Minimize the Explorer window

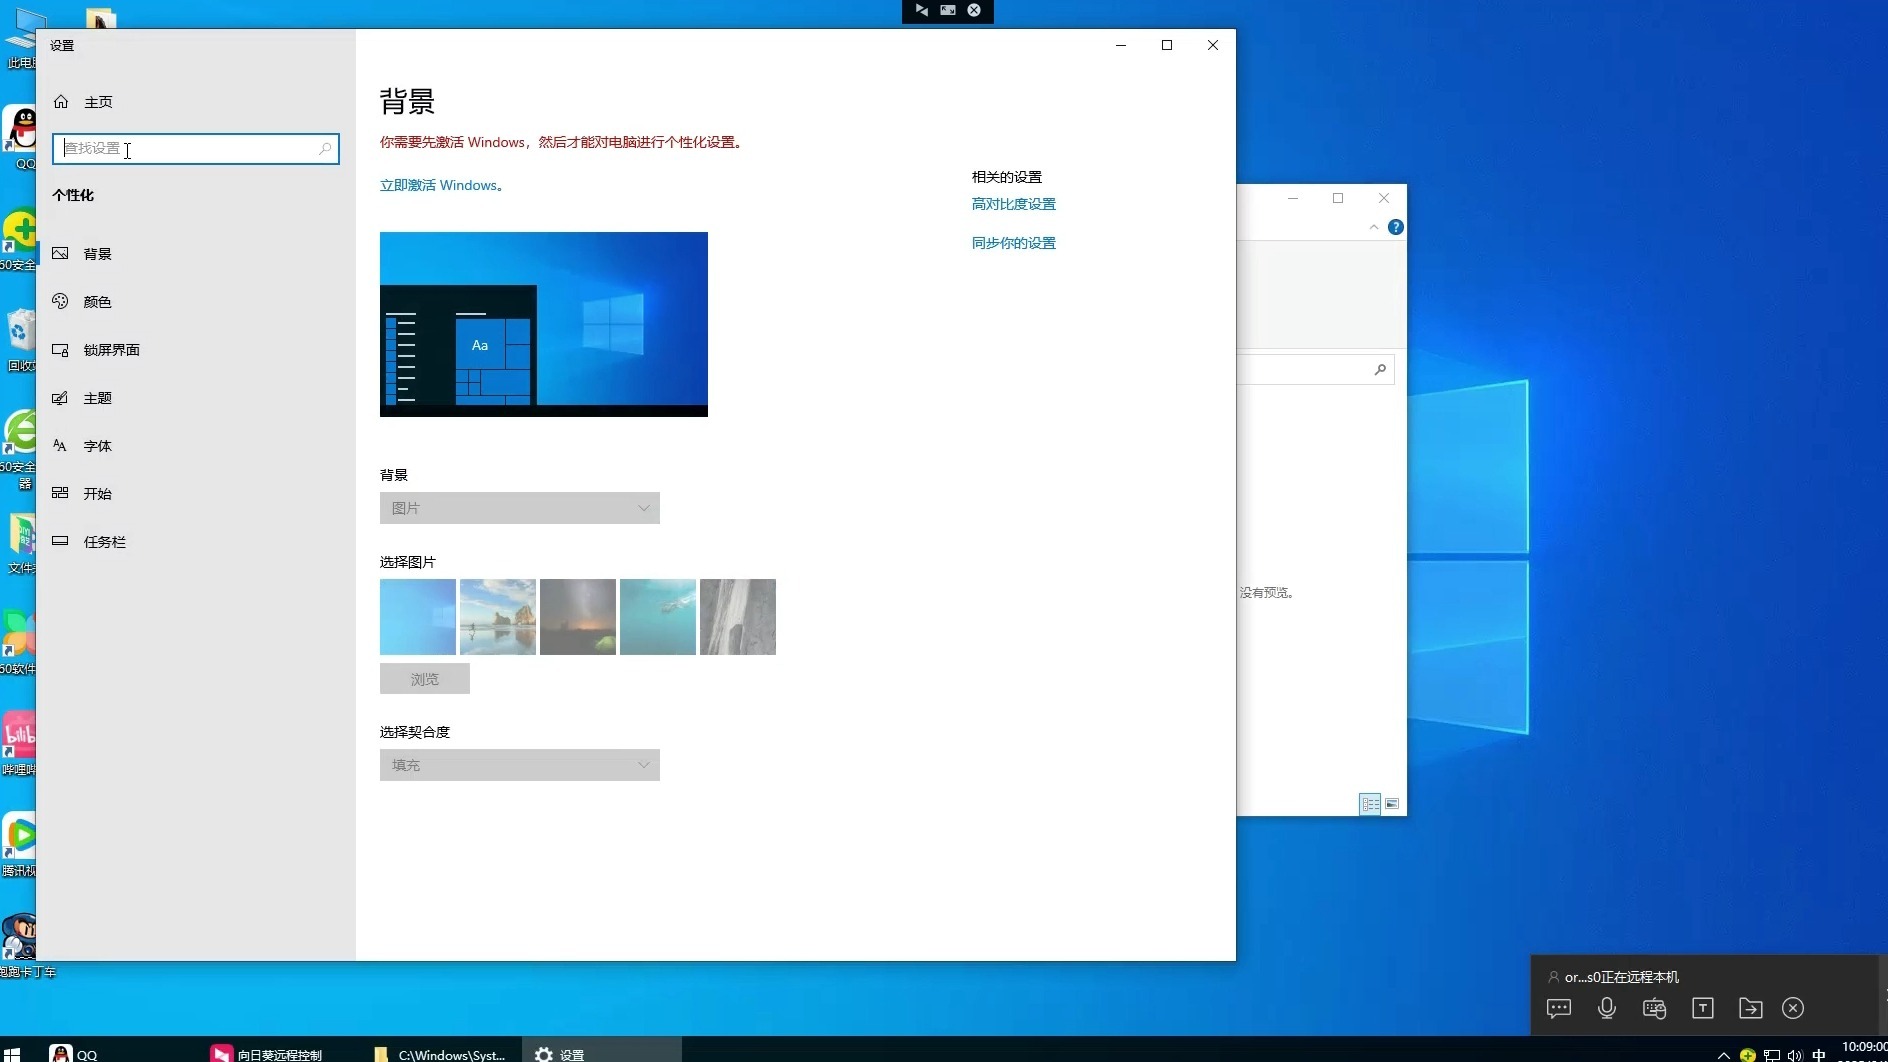click(x=1293, y=198)
